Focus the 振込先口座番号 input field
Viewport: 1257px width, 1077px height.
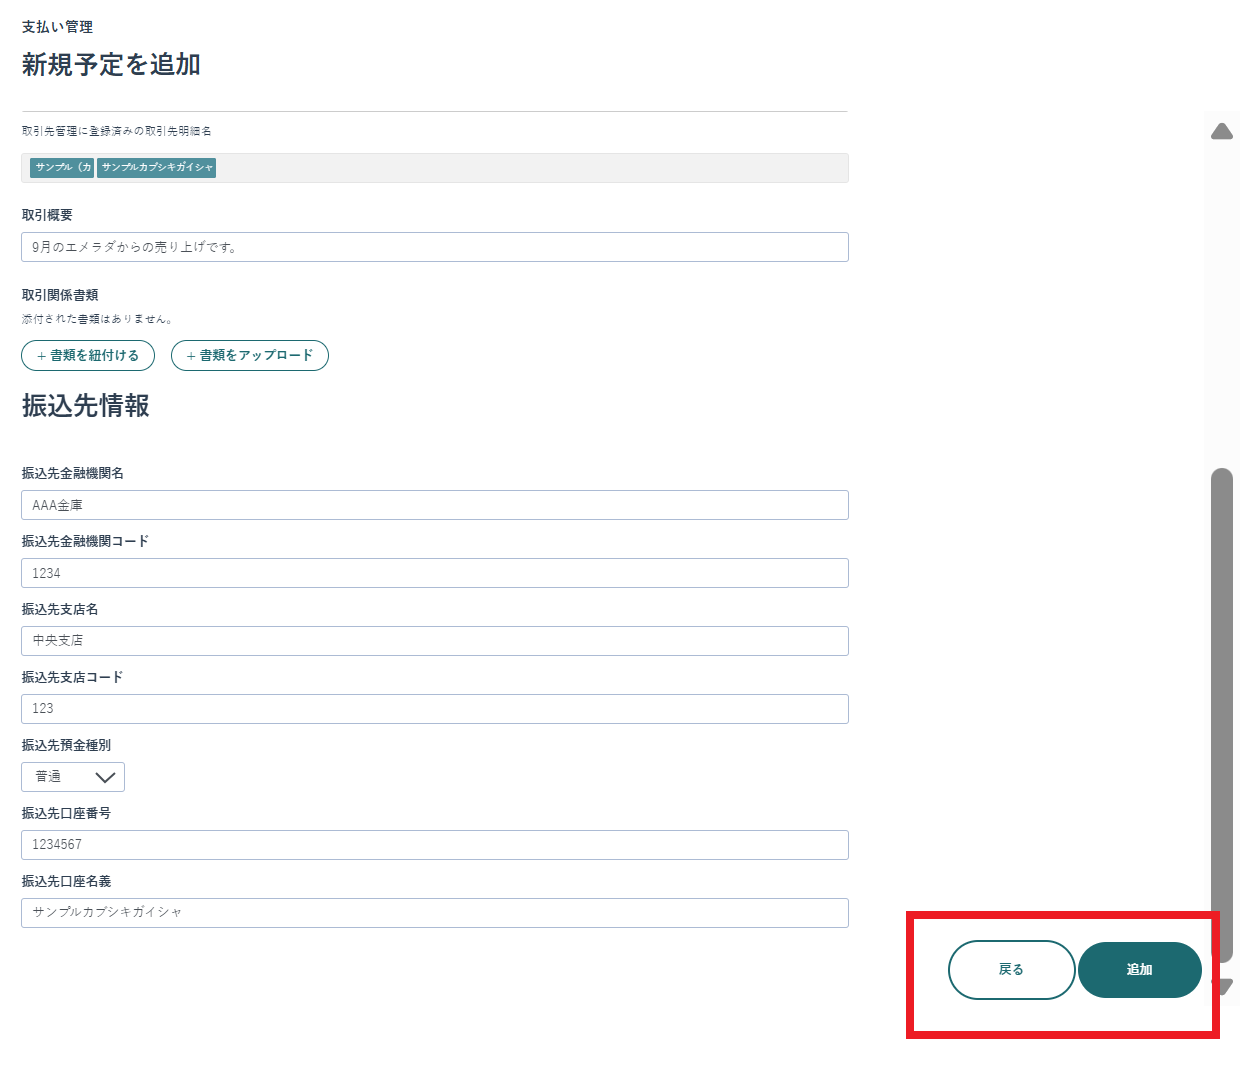[x=434, y=845]
